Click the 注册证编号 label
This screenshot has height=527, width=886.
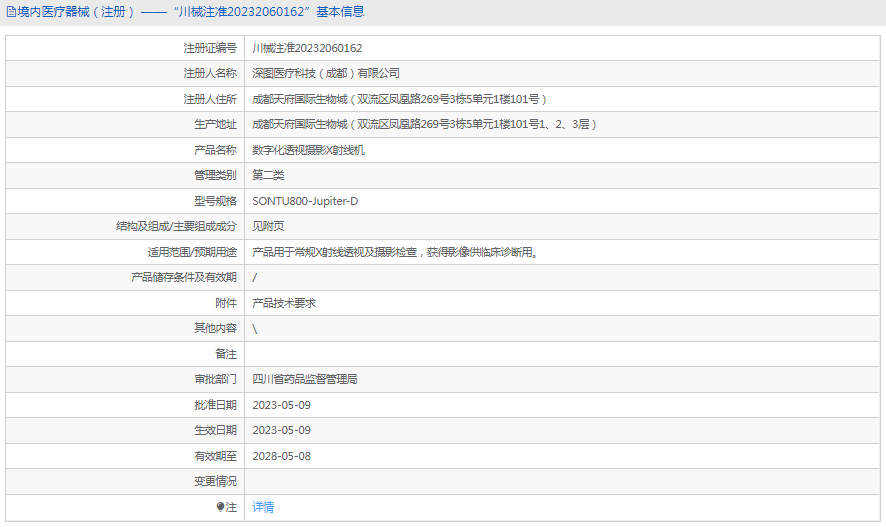tap(210, 49)
